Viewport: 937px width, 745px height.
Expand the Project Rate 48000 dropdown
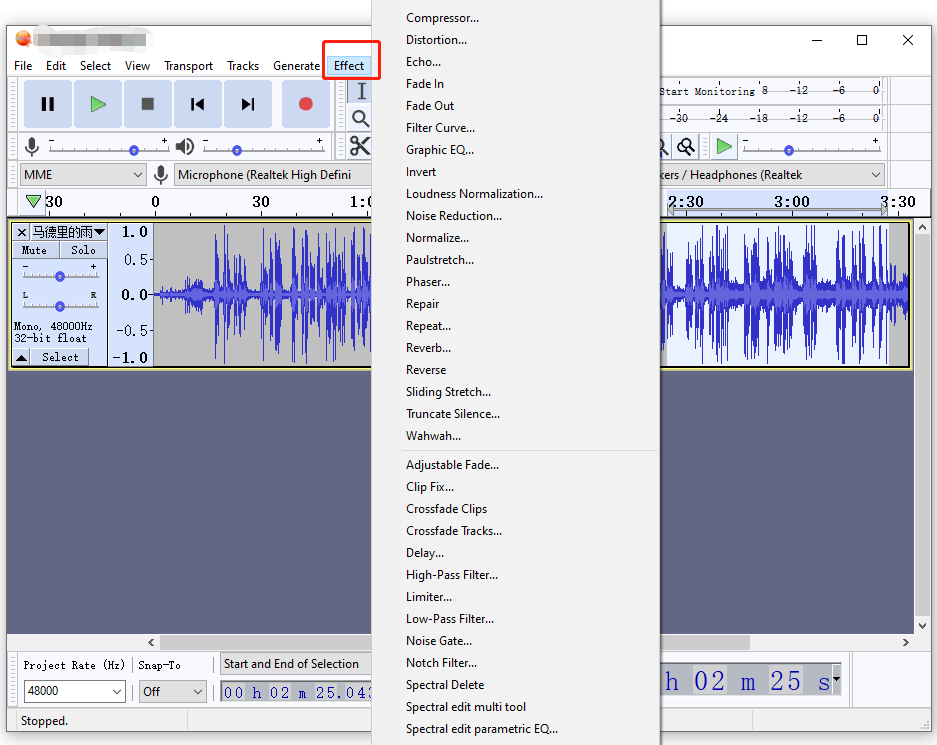[x=75, y=691]
